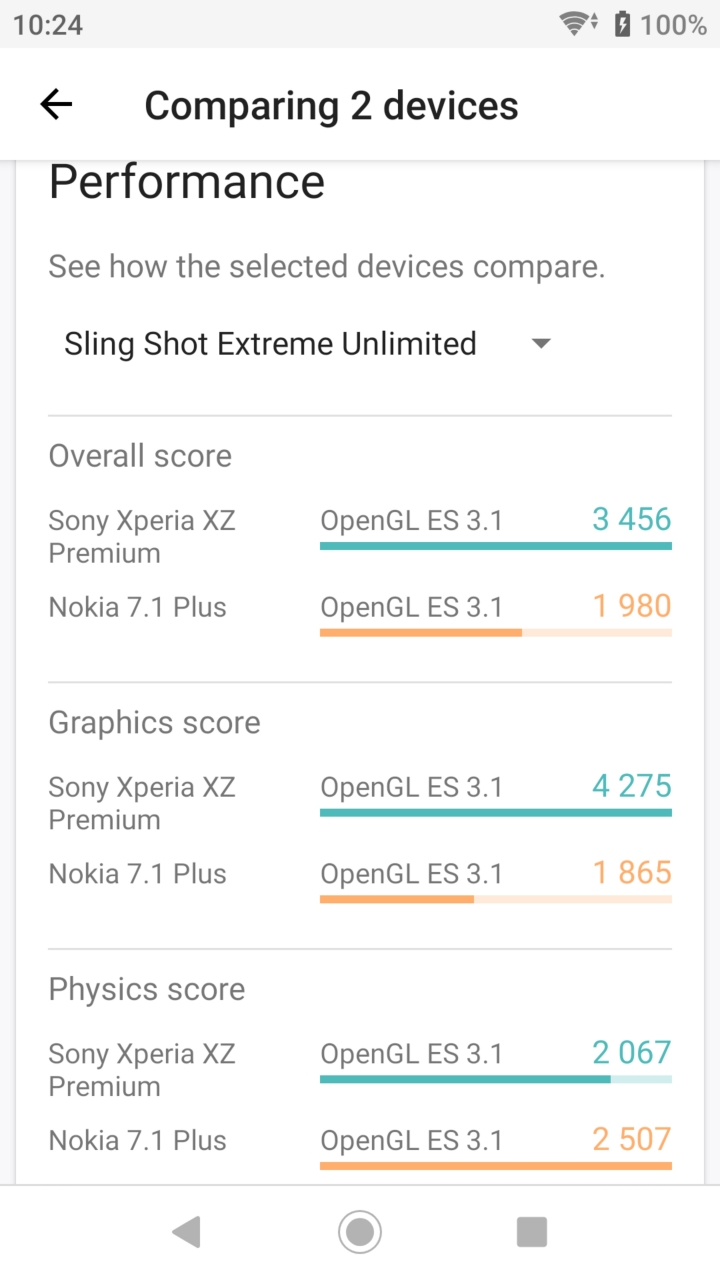Tap the 3 456 overall score value

pyautogui.click(x=631, y=519)
